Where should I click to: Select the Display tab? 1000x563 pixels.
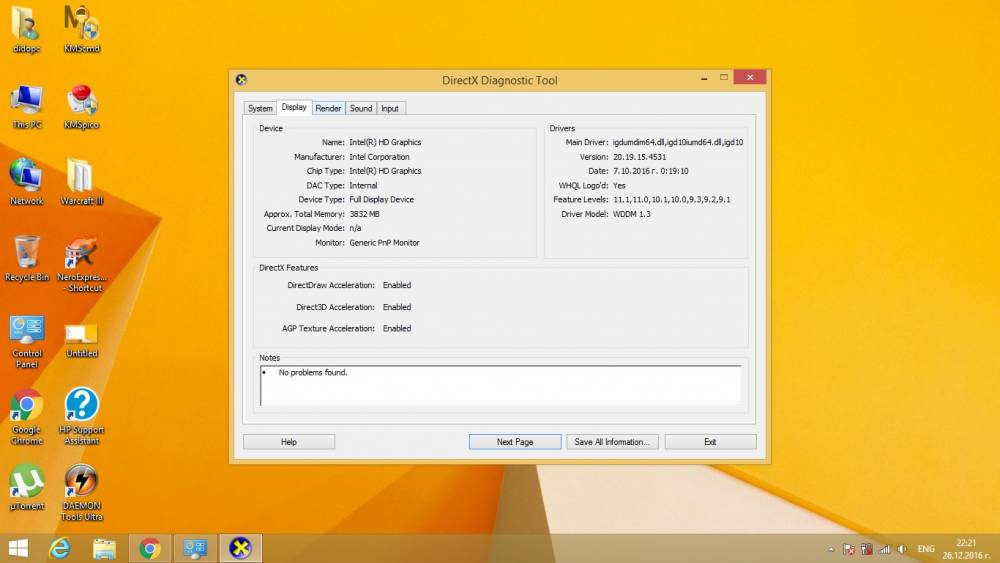point(294,107)
